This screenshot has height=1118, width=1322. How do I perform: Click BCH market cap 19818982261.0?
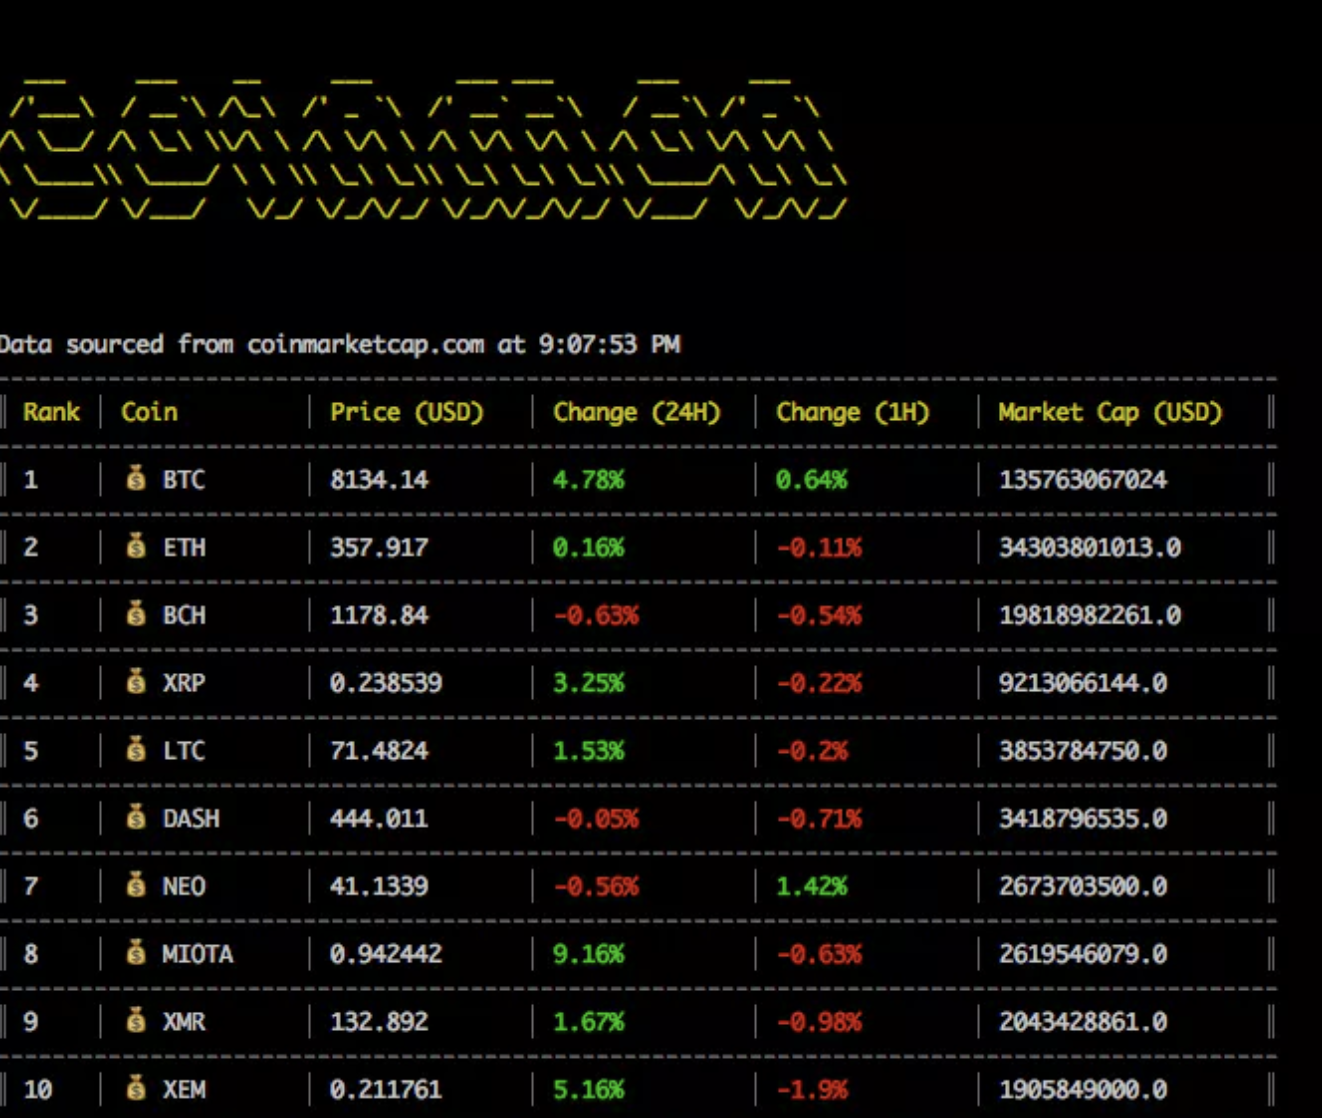click(1090, 615)
